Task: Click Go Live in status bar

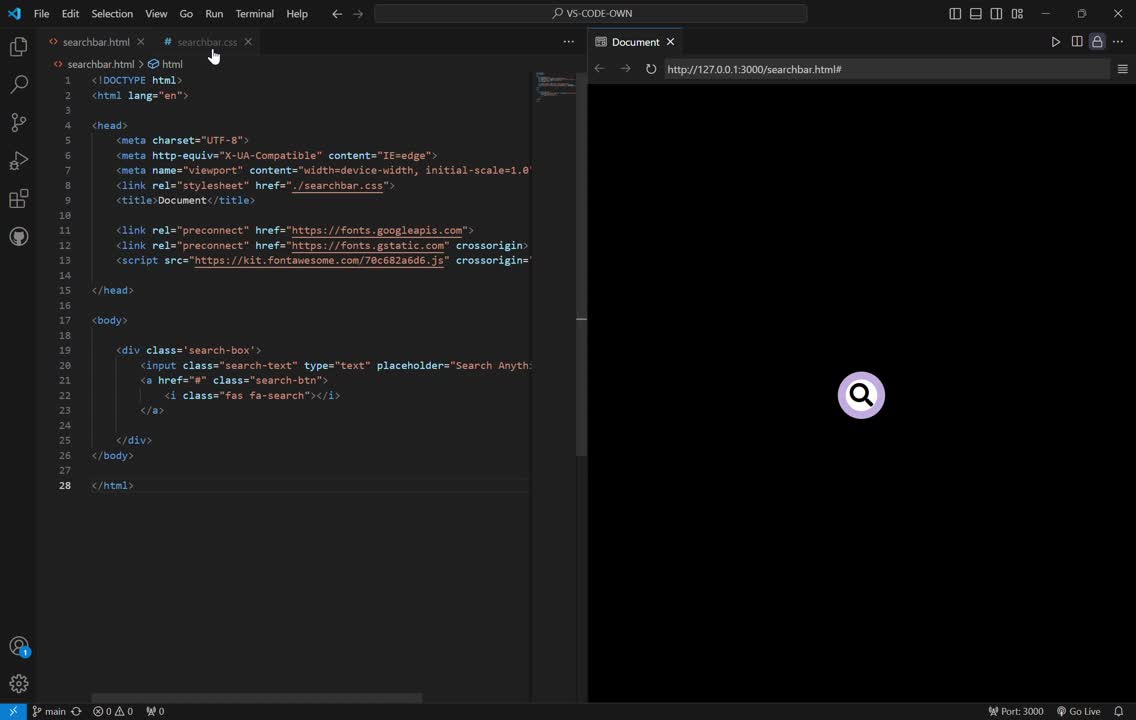Action: coord(1078,711)
